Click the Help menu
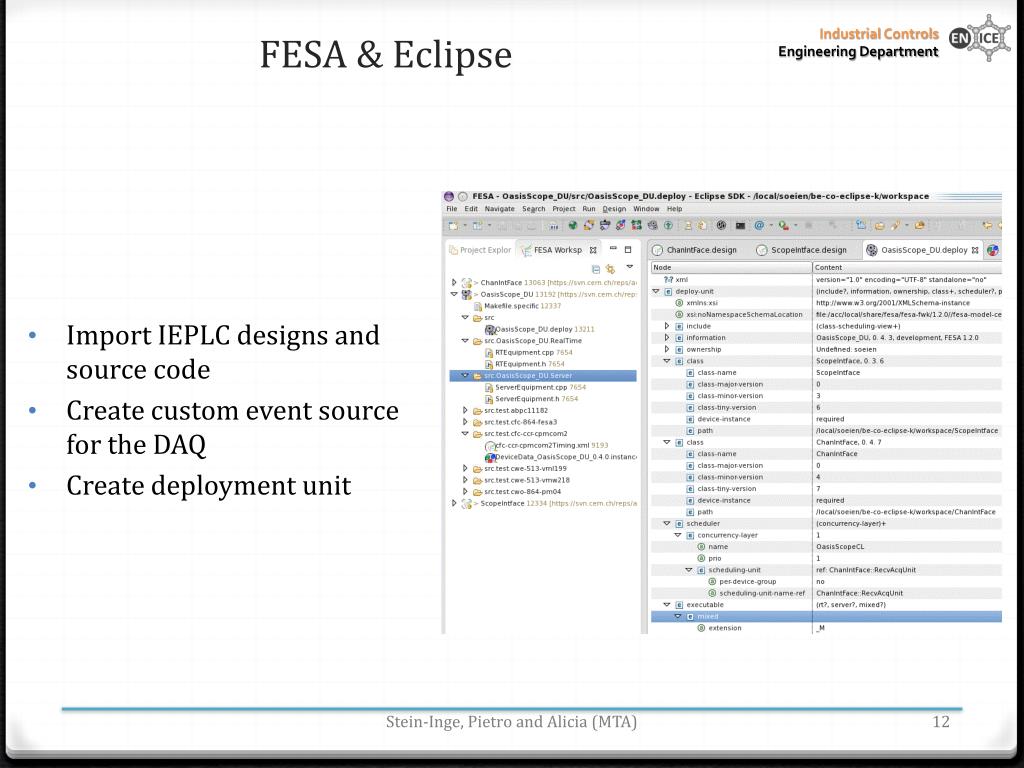This screenshot has width=1024, height=768. [x=675, y=209]
